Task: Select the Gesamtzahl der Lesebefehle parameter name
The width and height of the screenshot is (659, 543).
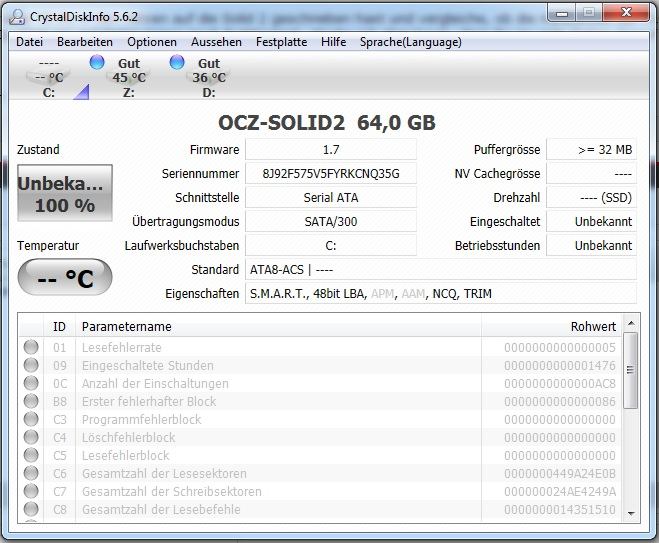Action: [x=161, y=510]
